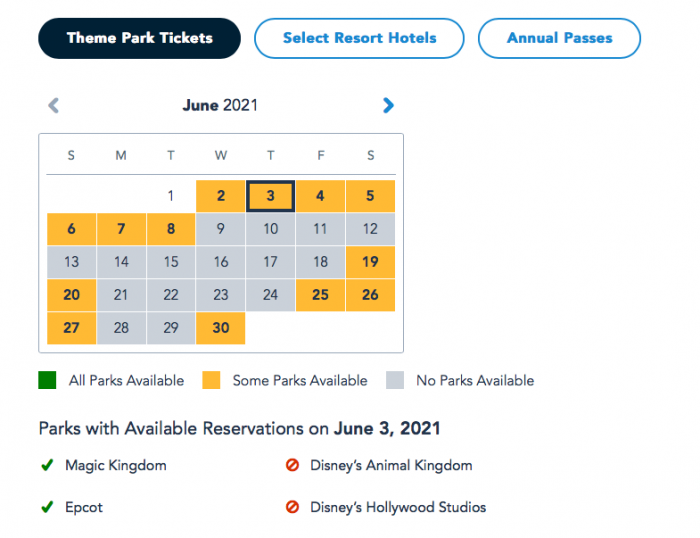Select June 25 on the calendar
Screen dimensions: 700x538
pyautogui.click(x=320, y=295)
